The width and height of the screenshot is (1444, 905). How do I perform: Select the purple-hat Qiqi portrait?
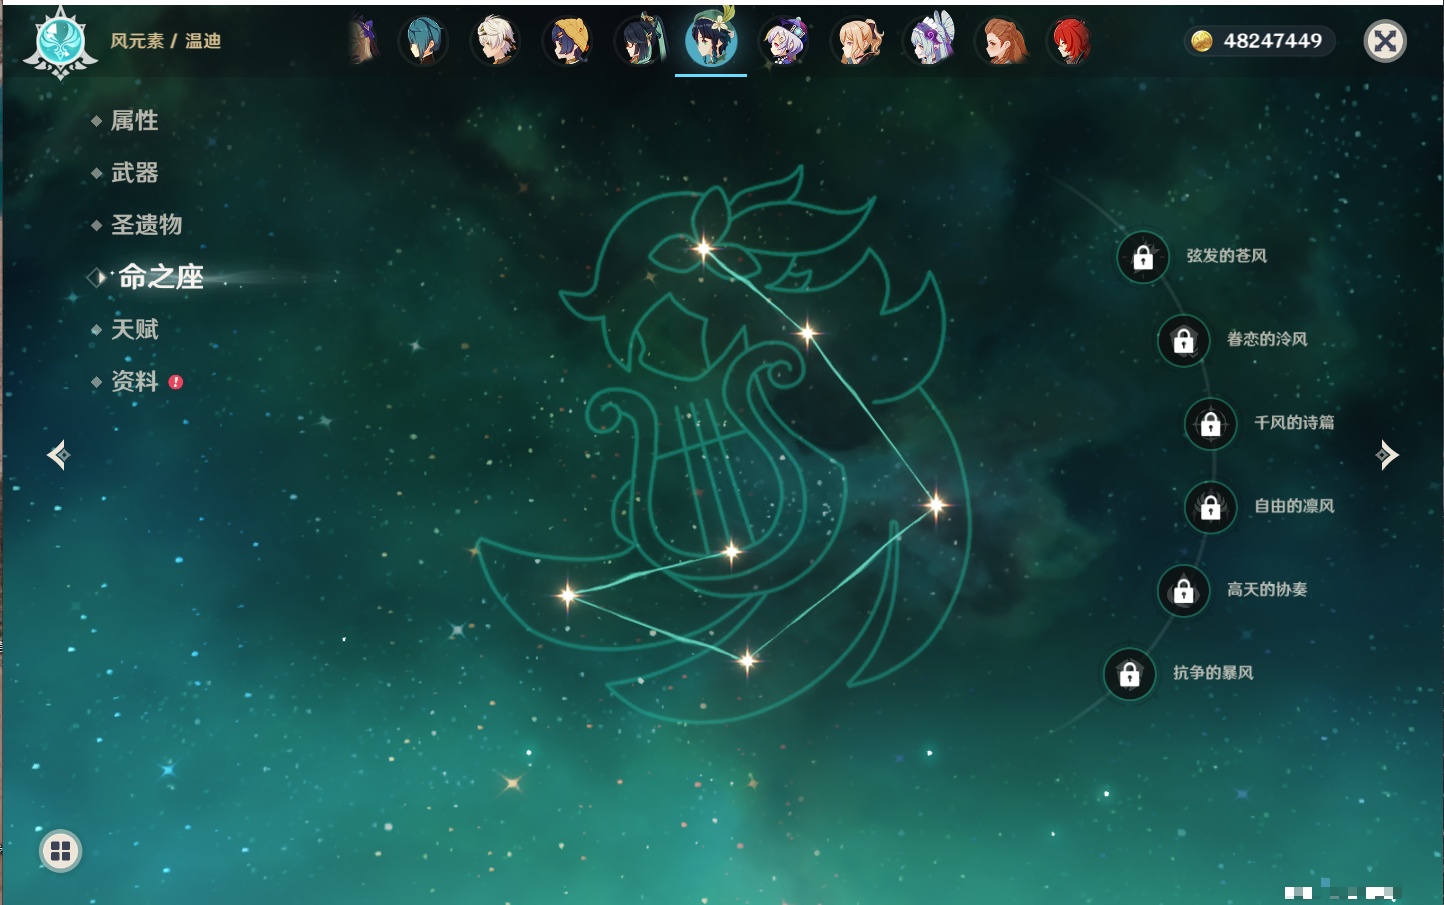point(783,42)
